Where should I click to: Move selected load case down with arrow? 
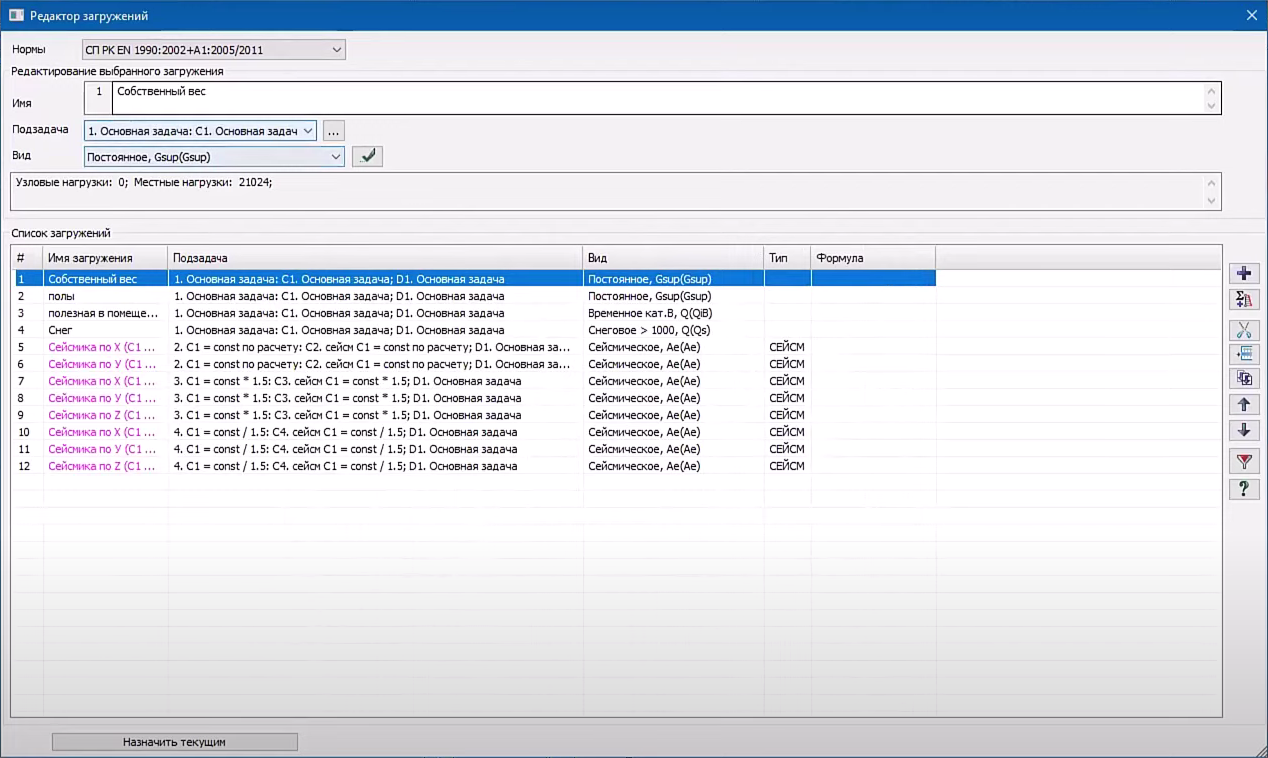(1243, 430)
